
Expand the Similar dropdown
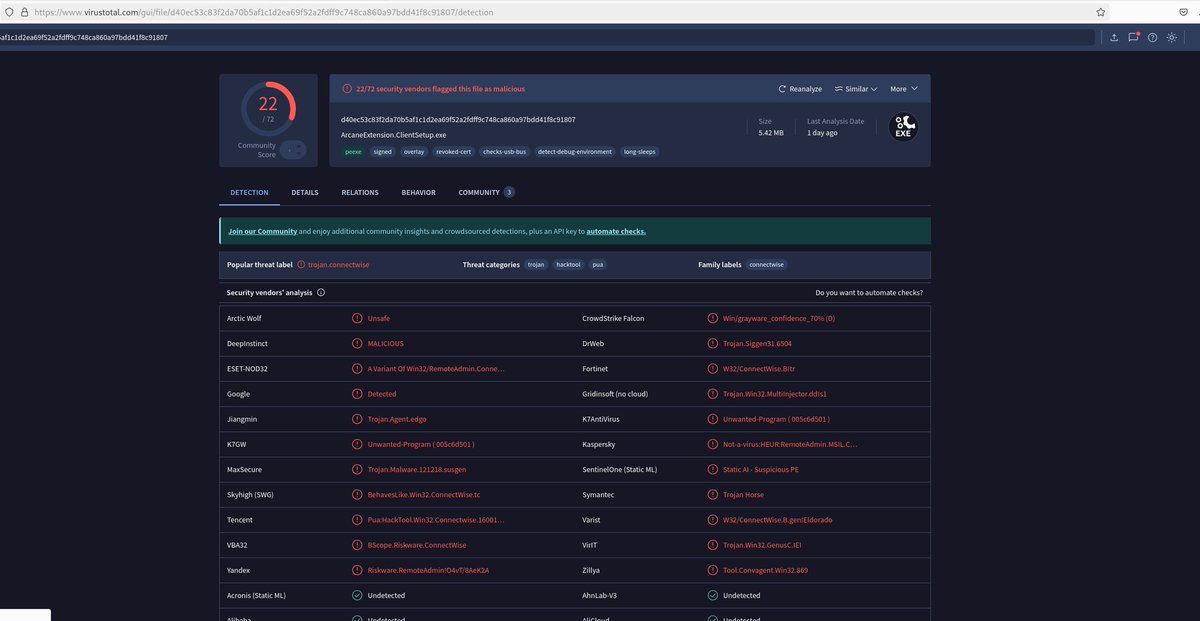855,89
